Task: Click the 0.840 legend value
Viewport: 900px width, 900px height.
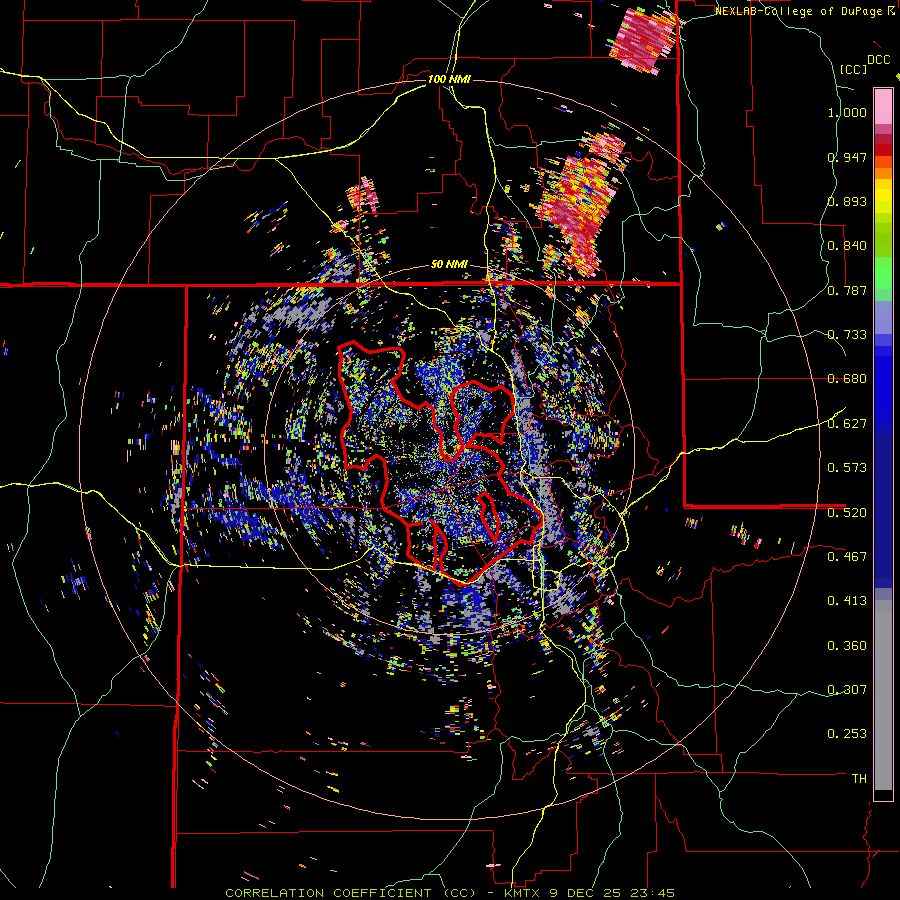Action: point(847,246)
